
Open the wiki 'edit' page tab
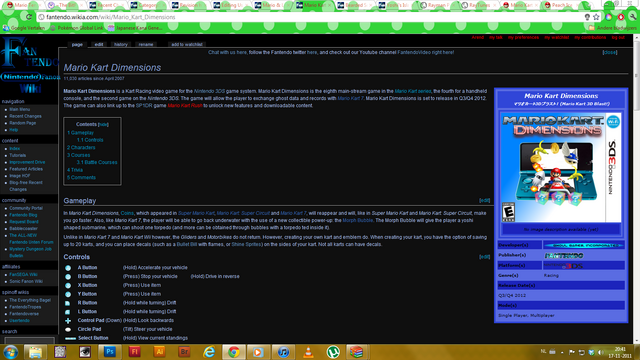coord(99,44)
